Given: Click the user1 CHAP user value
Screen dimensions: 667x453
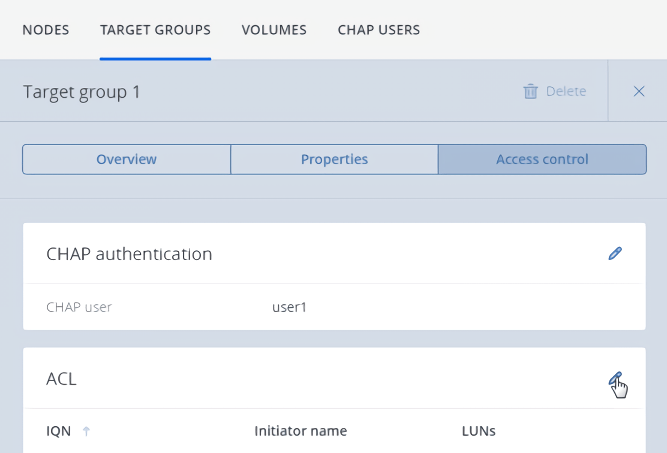Looking at the screenshot, I should (289, 307).
